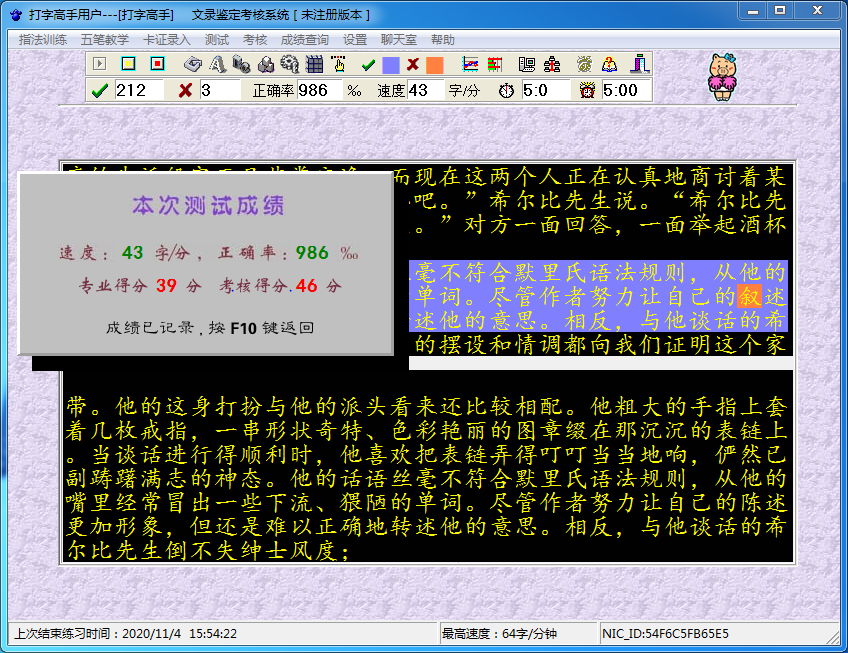The image size is (848, 653).
Task: Click the elapsed time field 5:0
Action: tap(546, 90)
